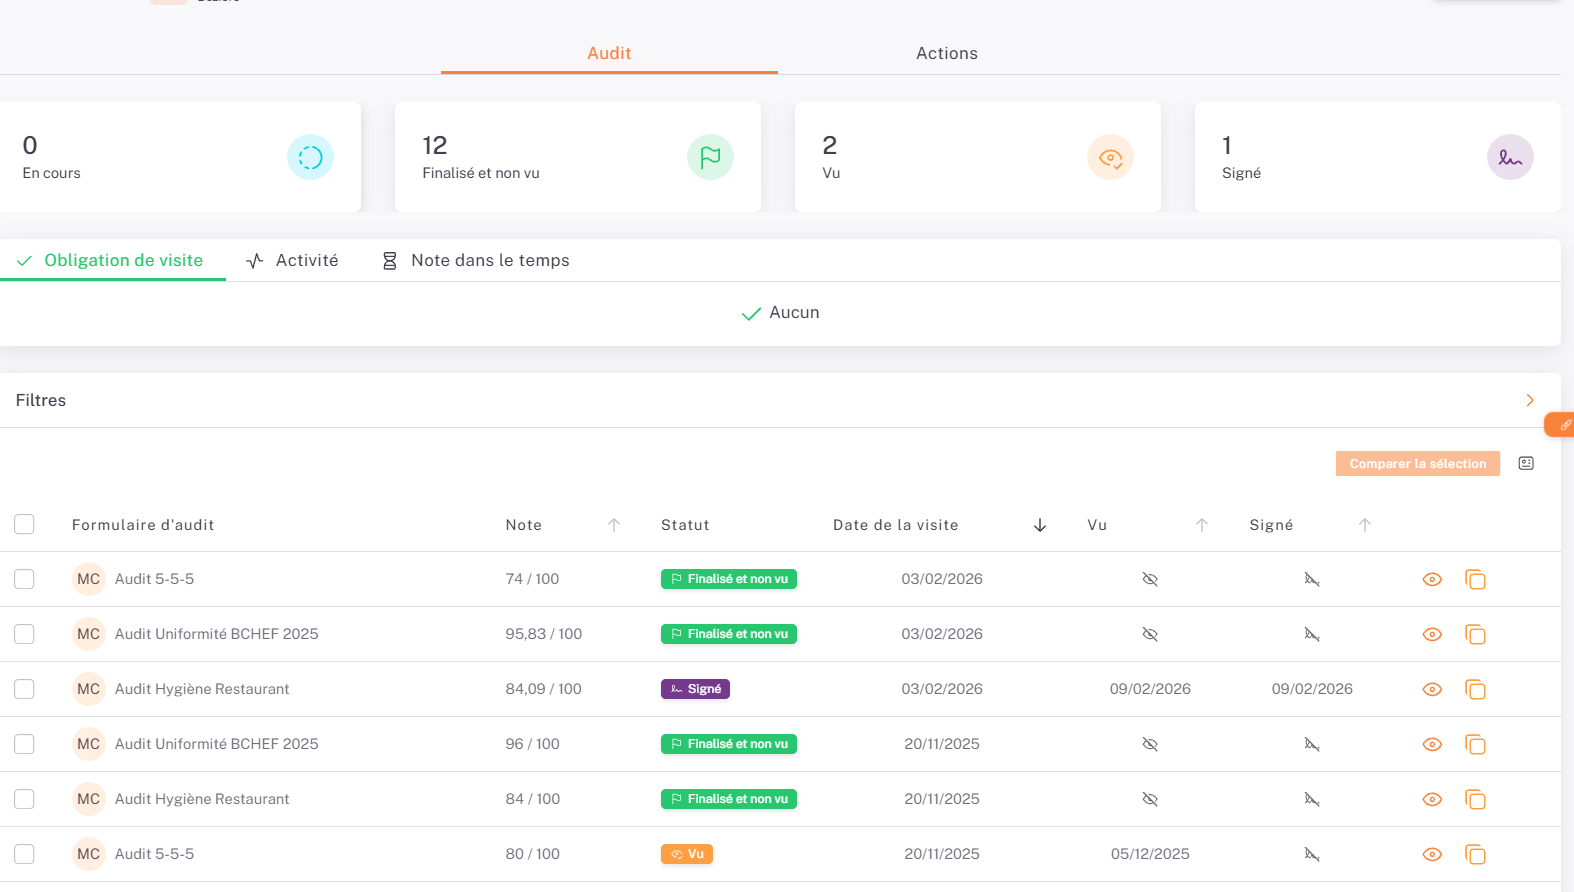Click the En cours spinner icon

(310, 157)
